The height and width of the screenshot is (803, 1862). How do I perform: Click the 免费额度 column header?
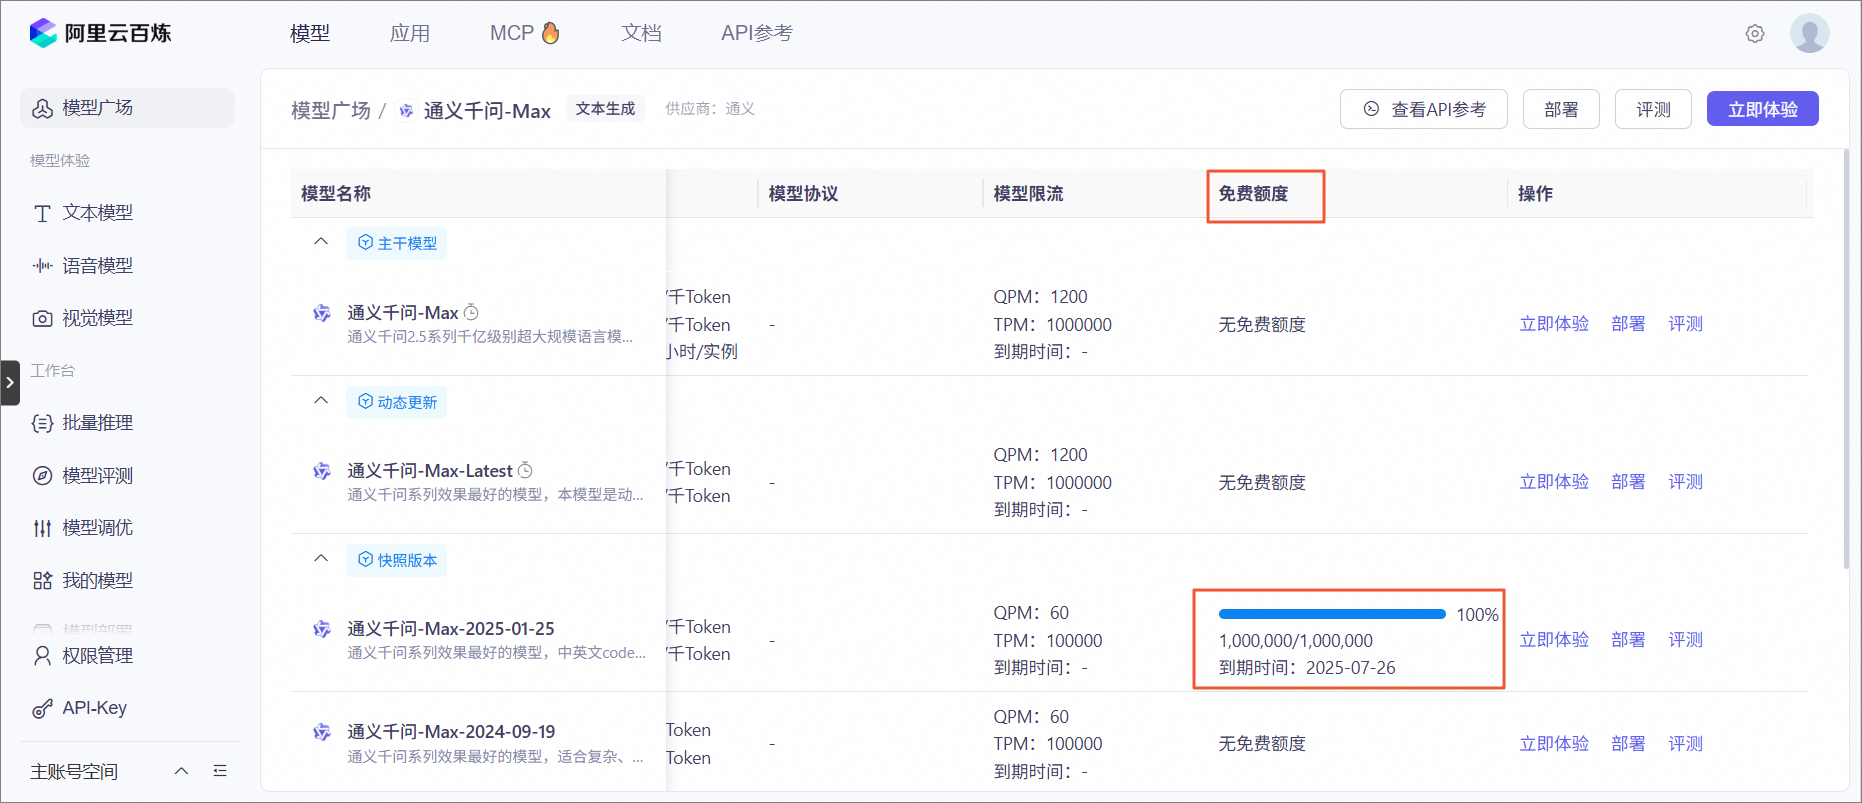[x=1253, y=194]
